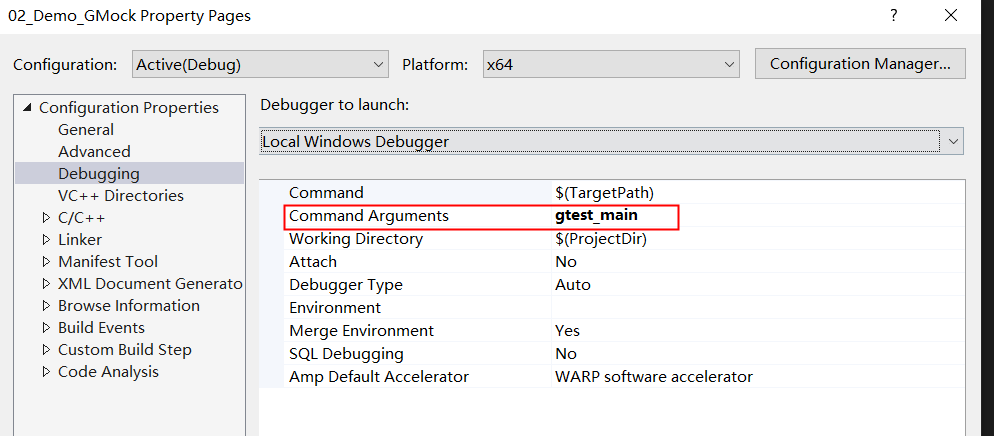The height and width of the screenshot is (436, 994).
Task: Select the Configuration Properties tree label
Action: point(129,108)
